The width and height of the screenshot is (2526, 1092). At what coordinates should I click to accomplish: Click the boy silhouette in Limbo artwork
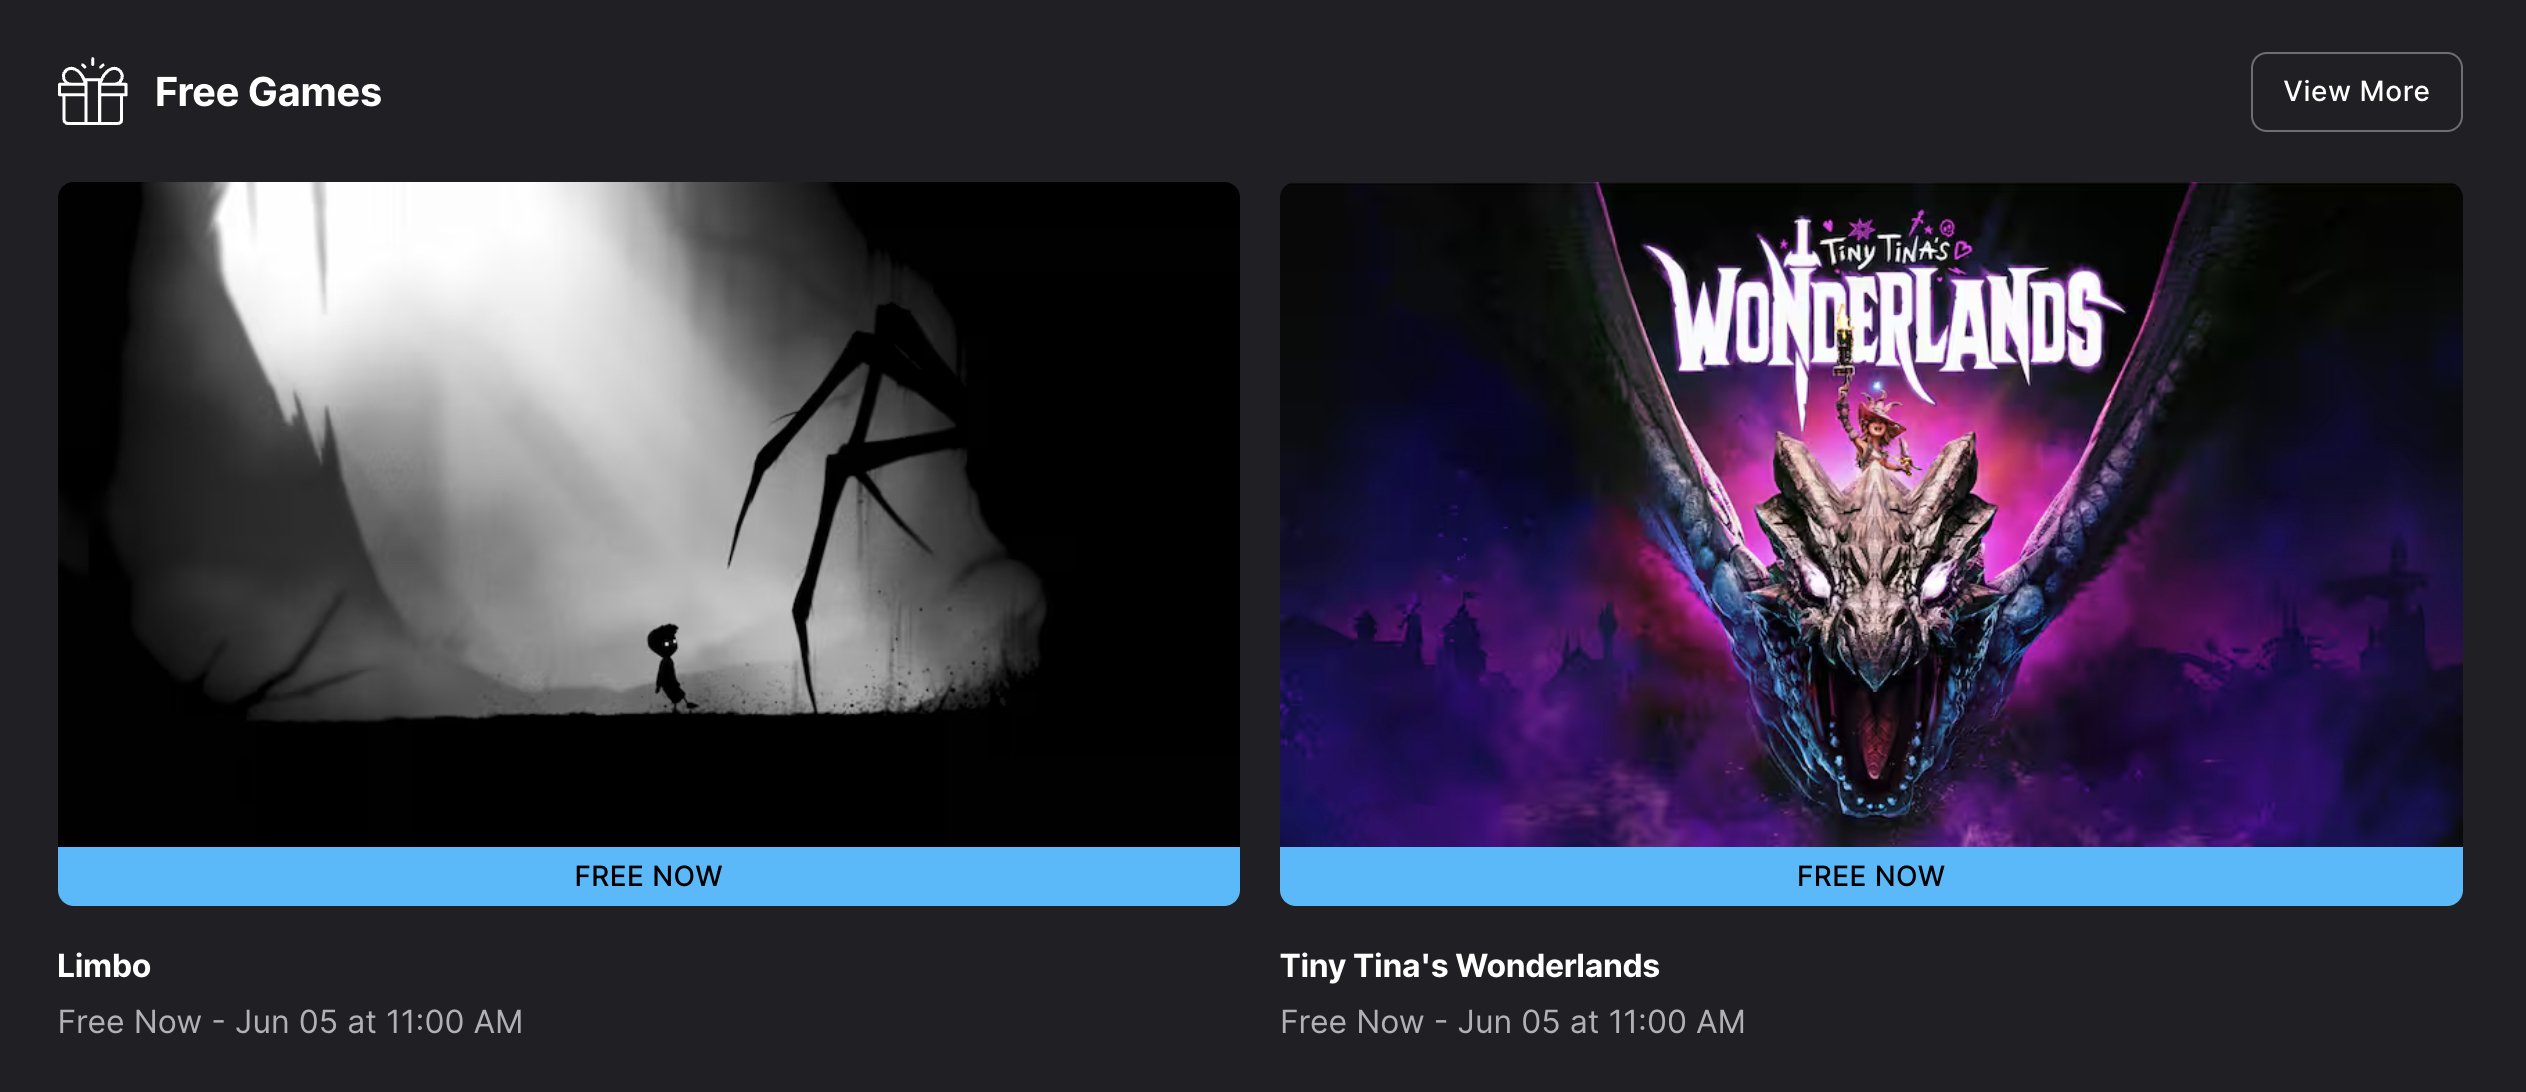coord(668,666)
